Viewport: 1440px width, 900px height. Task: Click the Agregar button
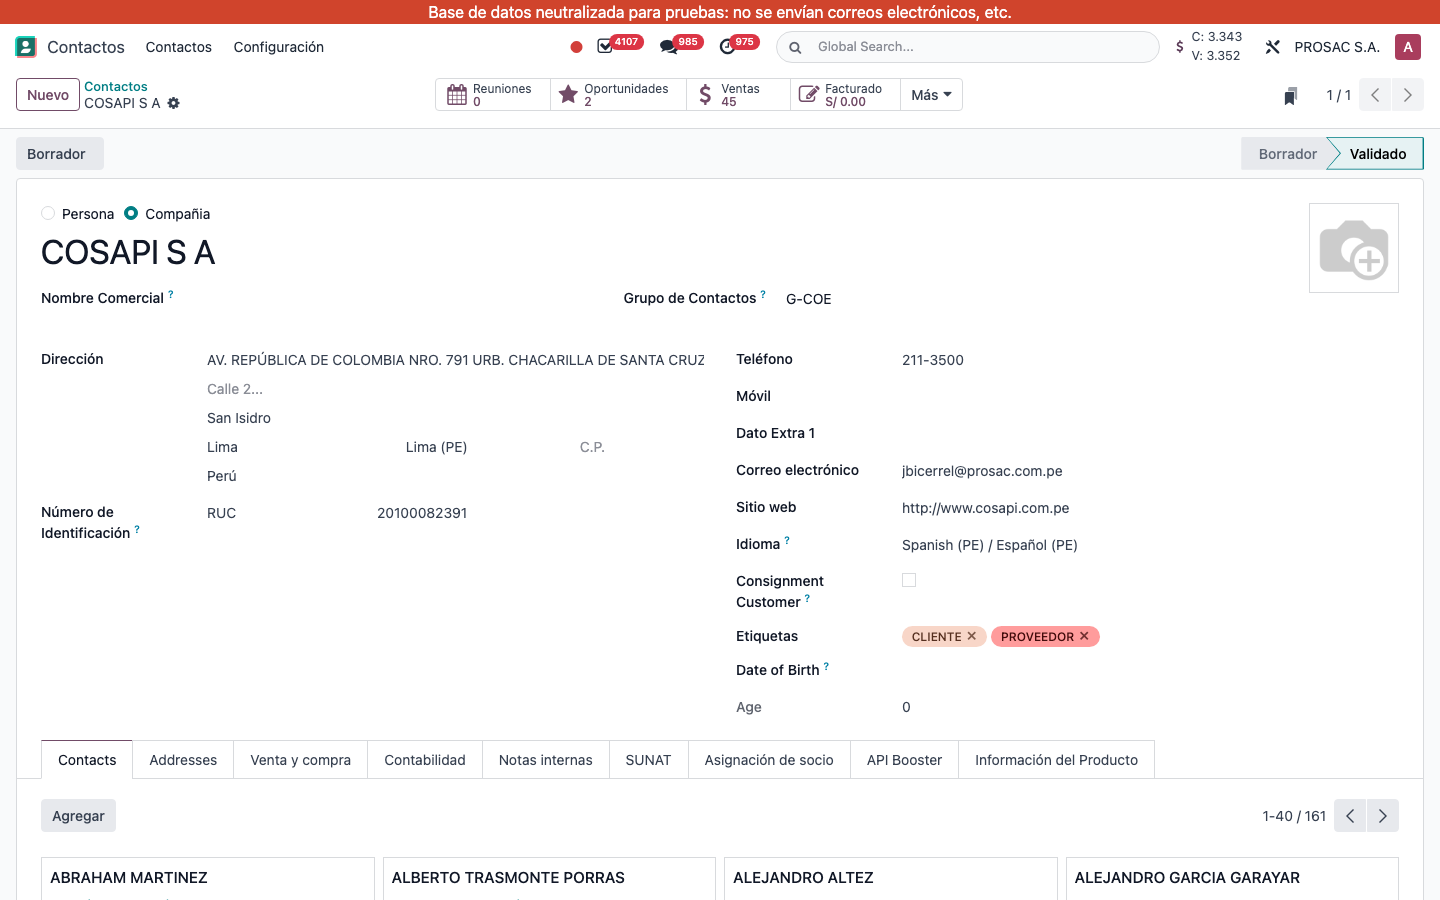[x=78, y=816]
